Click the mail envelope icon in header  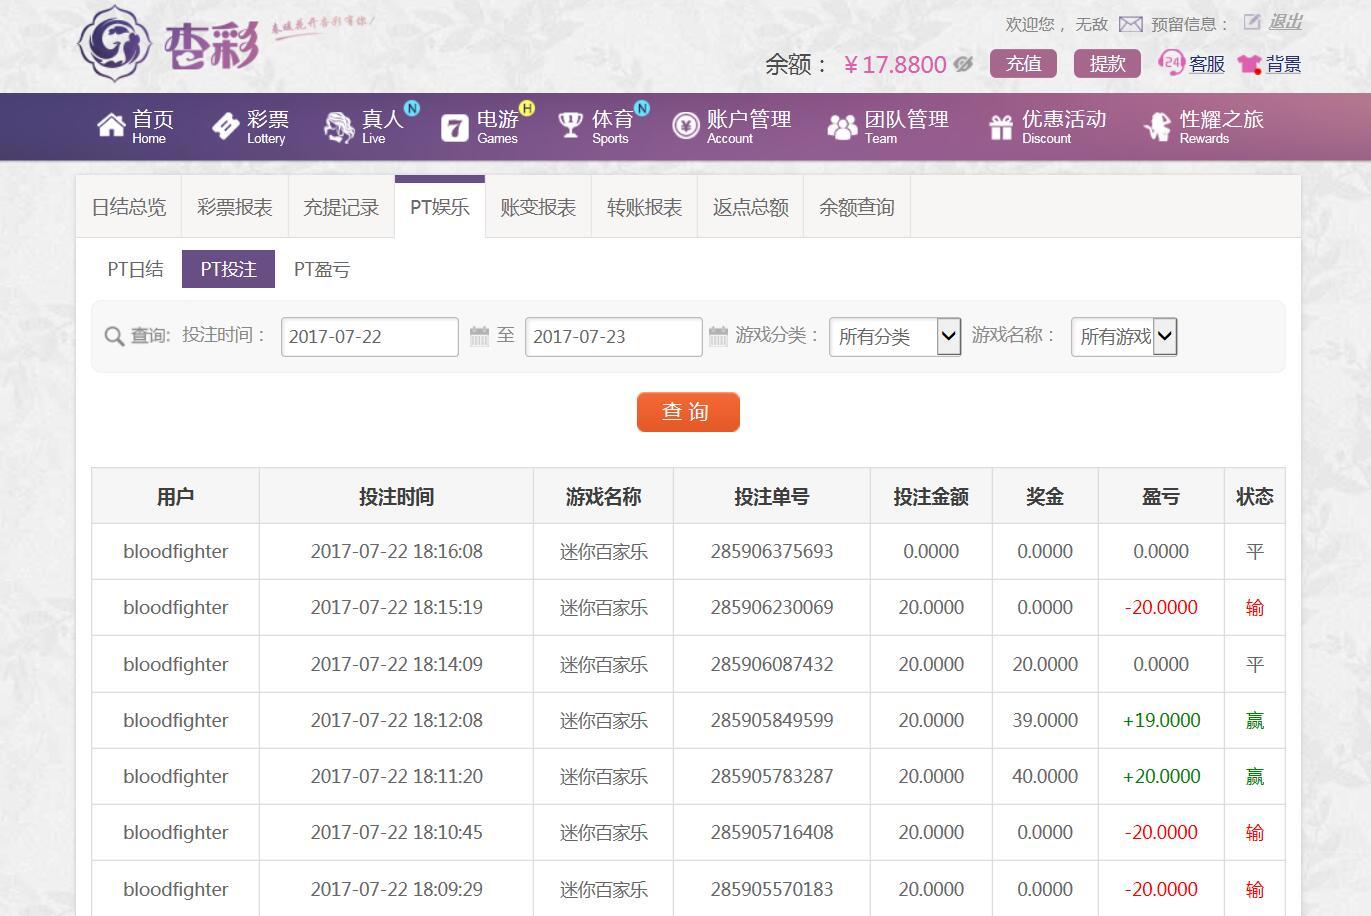coord(1130,24)
